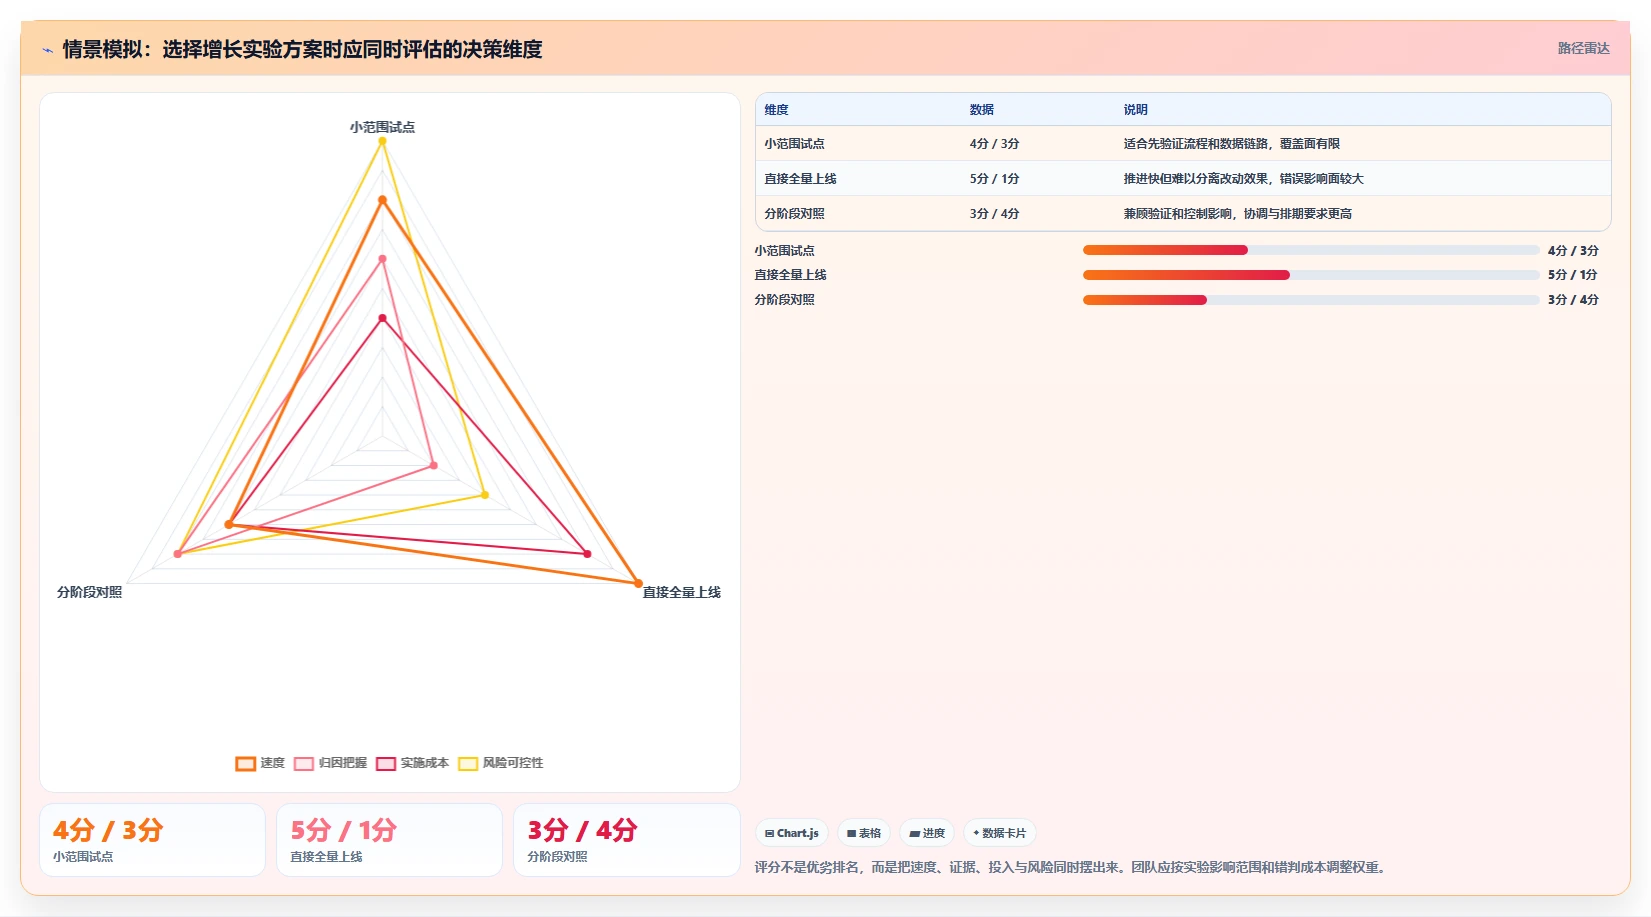The image size is (1651, 917).
Task: Toggle the 归因把握 legend item
Action: 331,763
